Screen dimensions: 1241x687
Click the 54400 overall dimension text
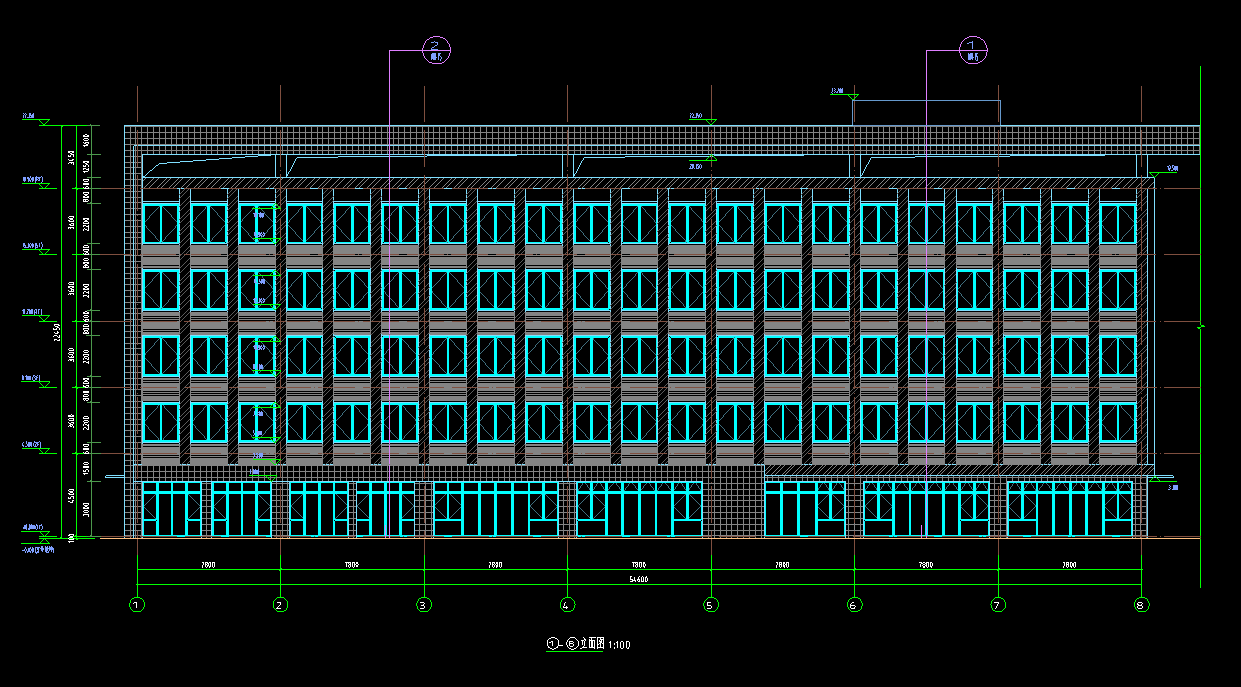click(x=638, y=579)
